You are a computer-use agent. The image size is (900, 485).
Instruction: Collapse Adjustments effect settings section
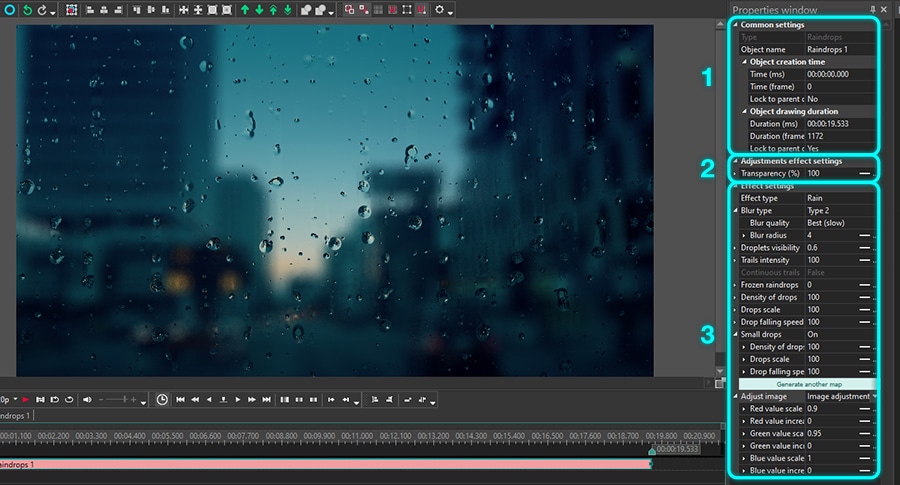[735, 161]
